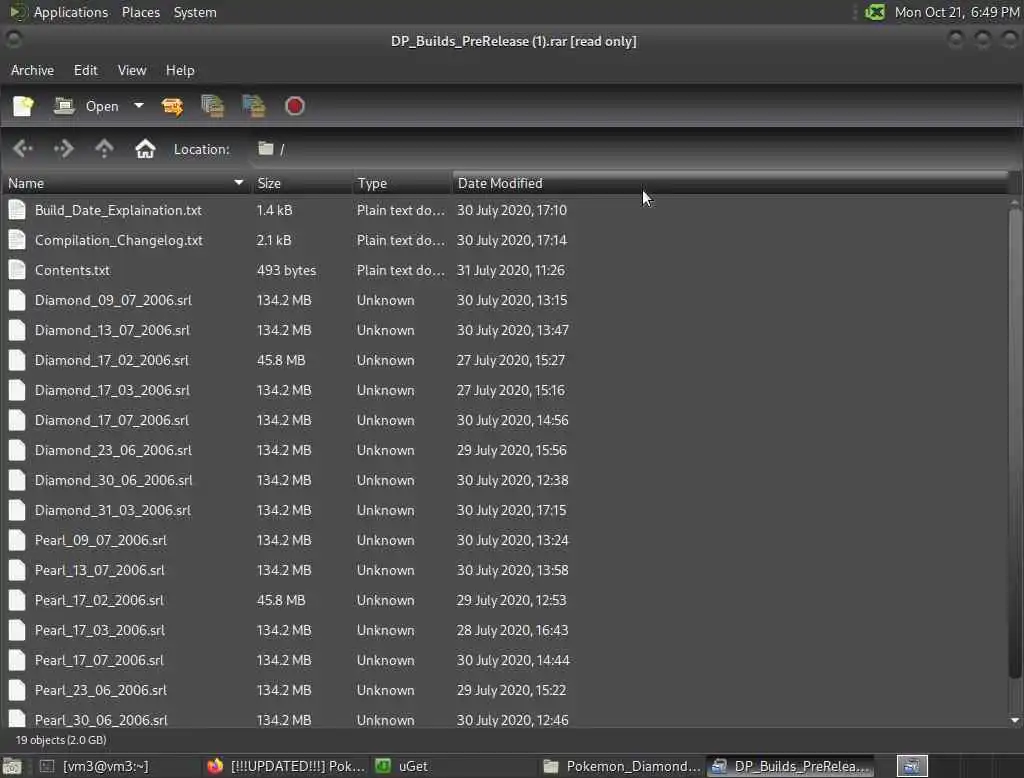The image size is (1024, 778).
Task: Click the new archive icon
Action: 23,106
